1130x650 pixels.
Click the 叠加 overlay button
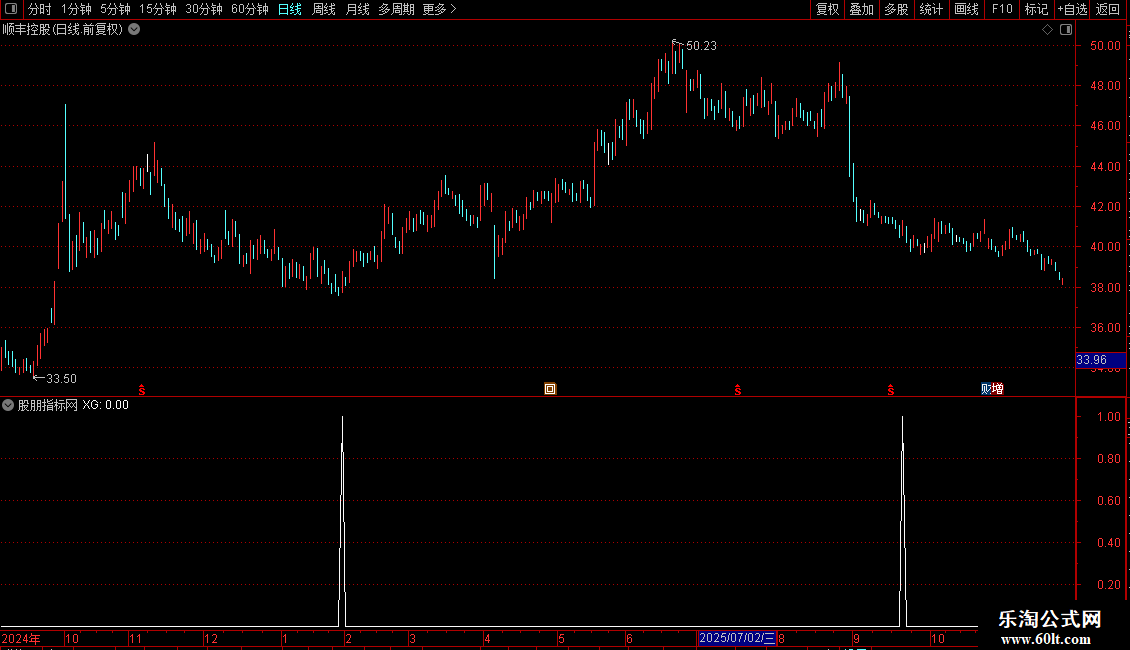pos(861,9)
